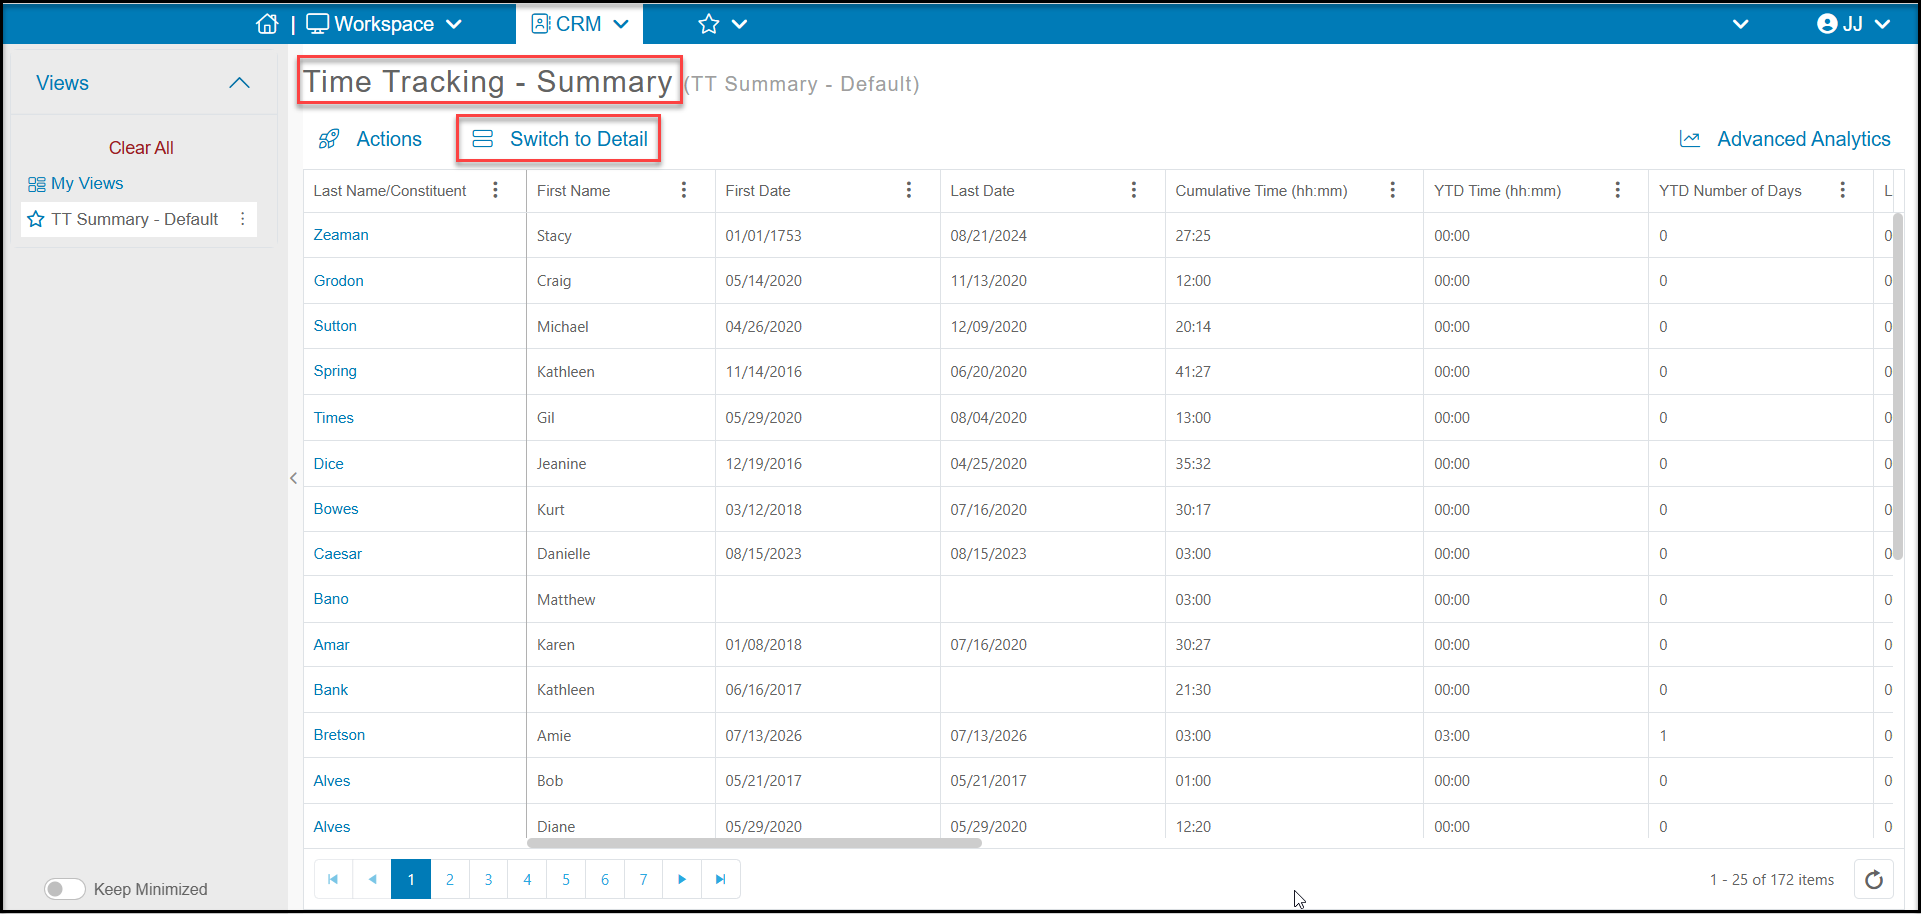Screen dimensions: 1921x914
Task: Toggle the Keep Minimized switch
Action: click(65, 889)
